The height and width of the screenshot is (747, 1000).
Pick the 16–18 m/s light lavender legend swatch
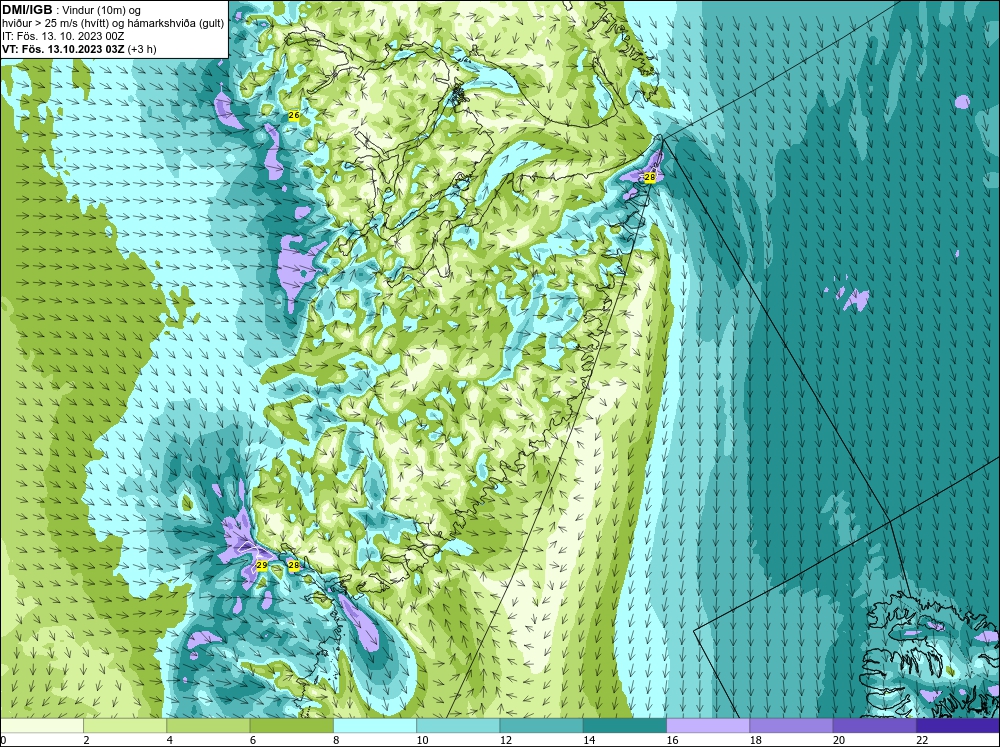[708, 726]
